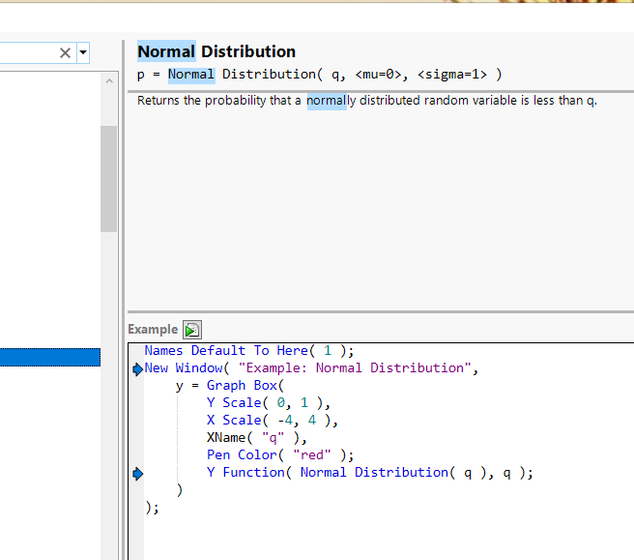Image resolution: width=634 pixels, height=560 pixels.
Task: Click the Pen Color( "red" ) code line
Action: 280,455
